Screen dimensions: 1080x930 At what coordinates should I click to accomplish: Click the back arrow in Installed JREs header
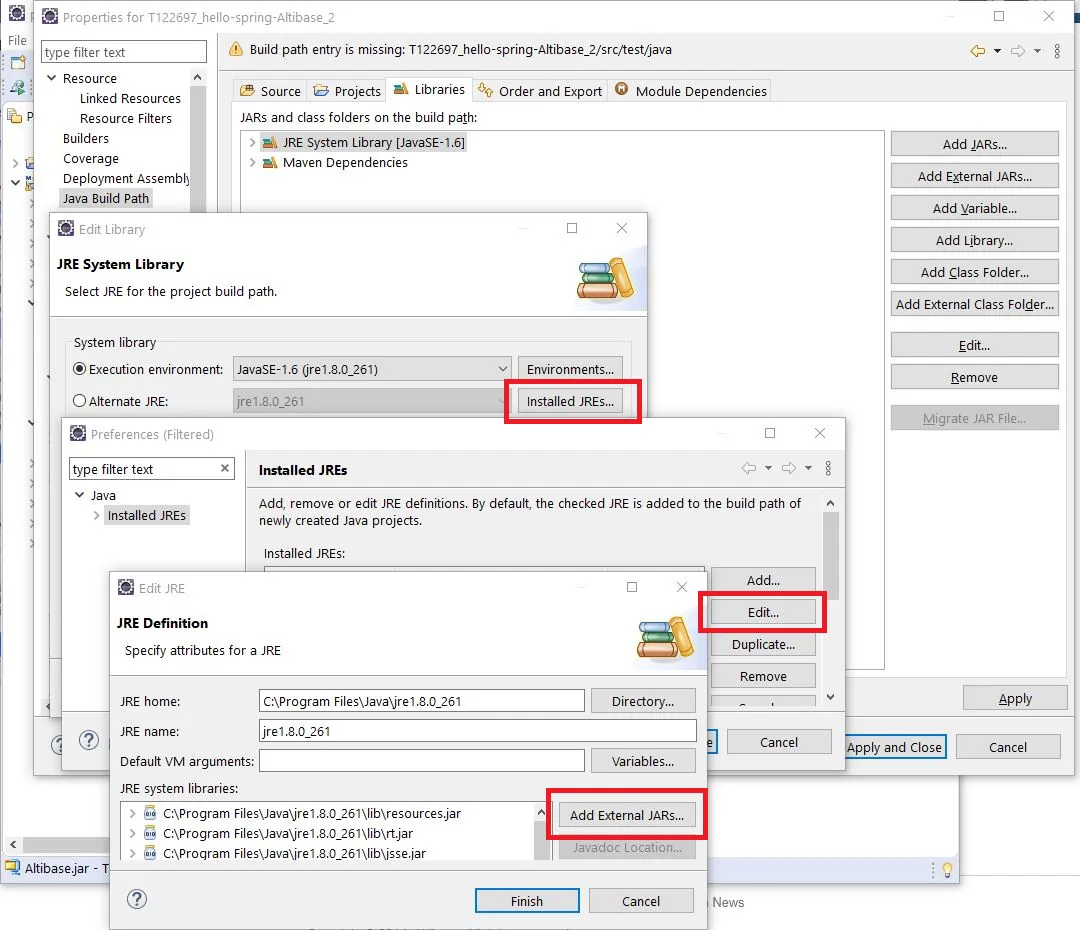(x=749, y=468)
